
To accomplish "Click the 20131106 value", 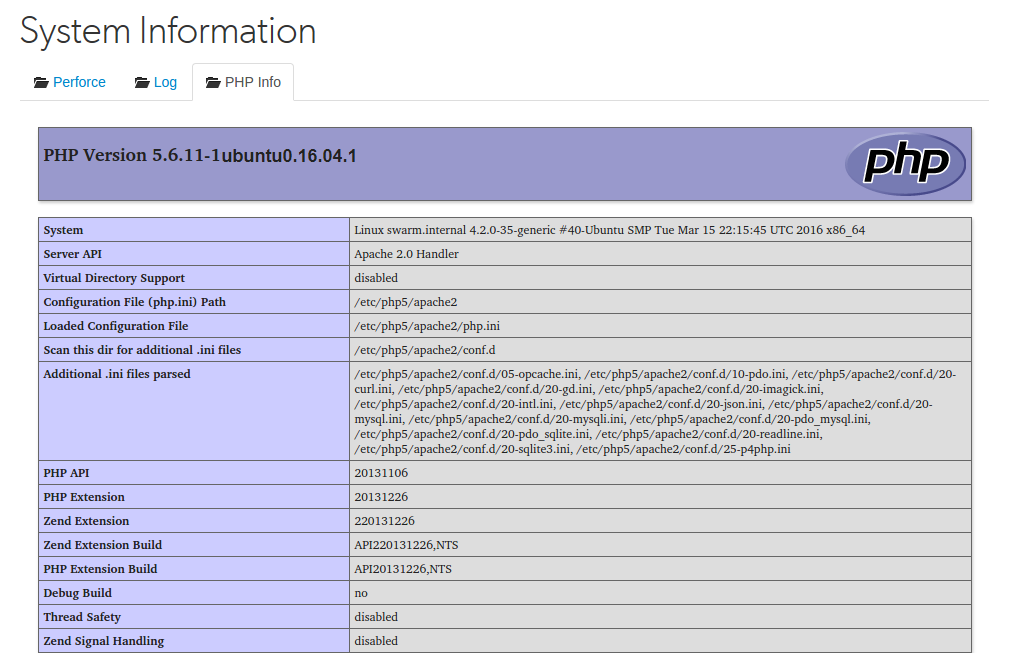I will pos(381,473).
